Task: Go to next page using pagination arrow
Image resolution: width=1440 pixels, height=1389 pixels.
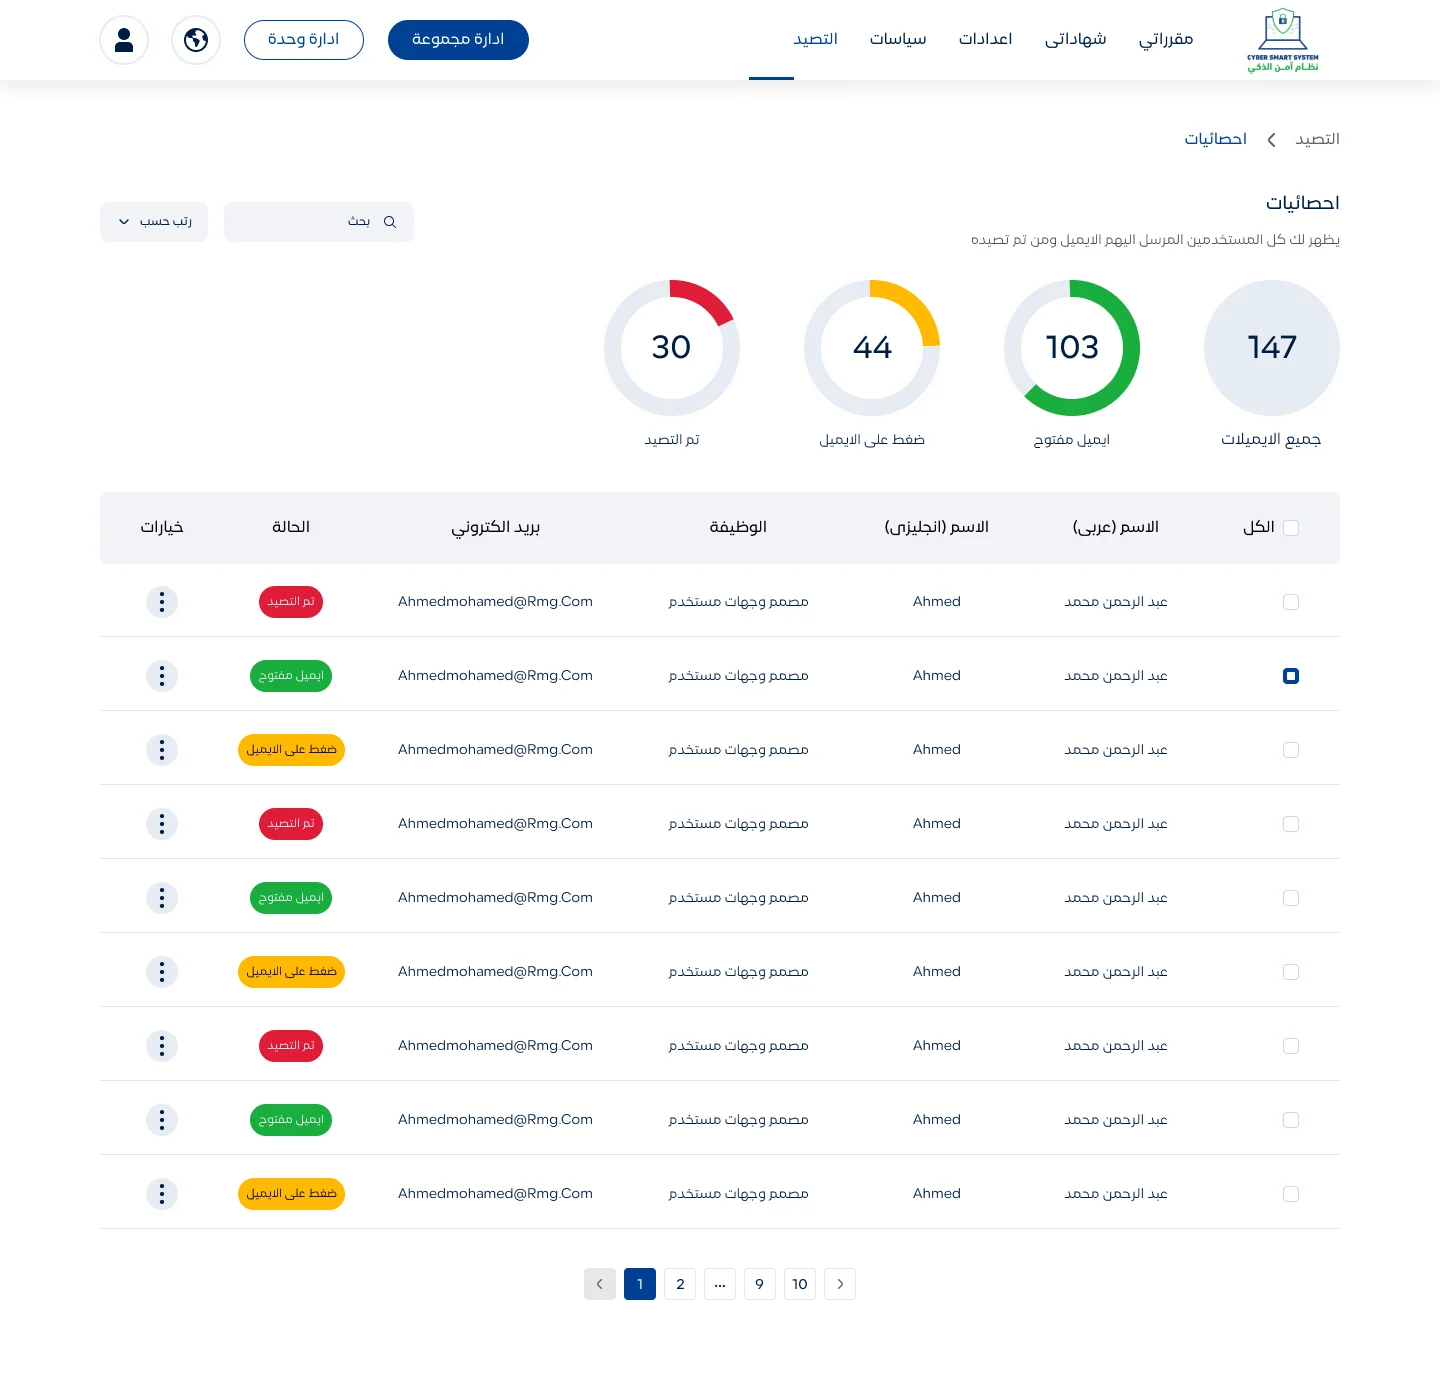Action: click(x=840, y=1284)
